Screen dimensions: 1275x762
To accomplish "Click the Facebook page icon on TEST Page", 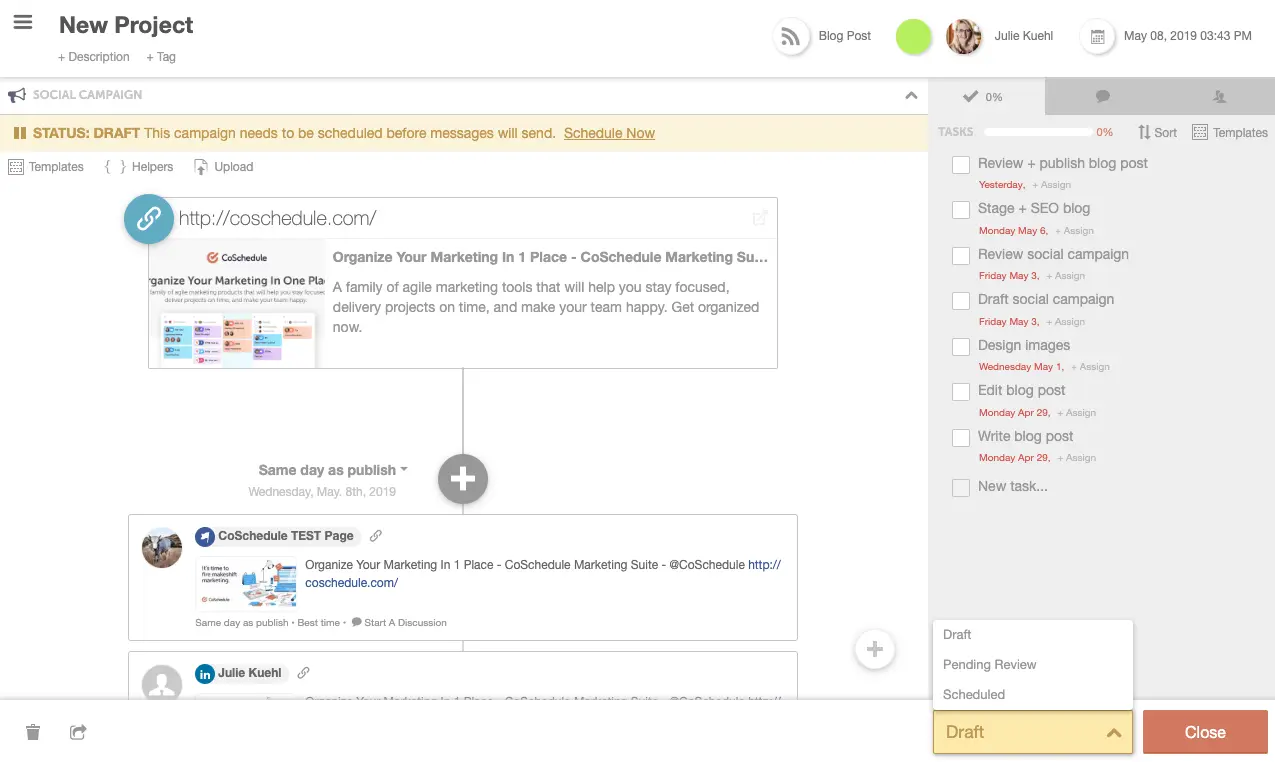I will [x=205, y=536].
